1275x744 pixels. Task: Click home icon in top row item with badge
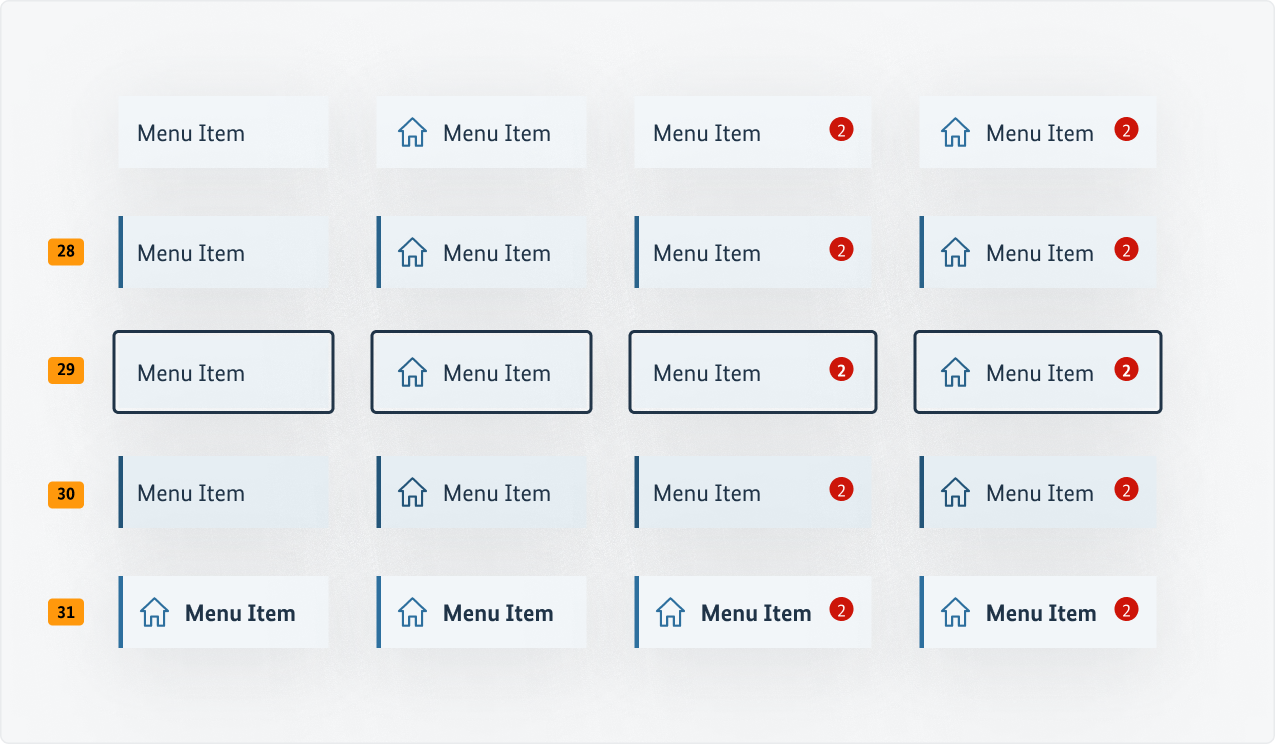[x=955, y=133]
